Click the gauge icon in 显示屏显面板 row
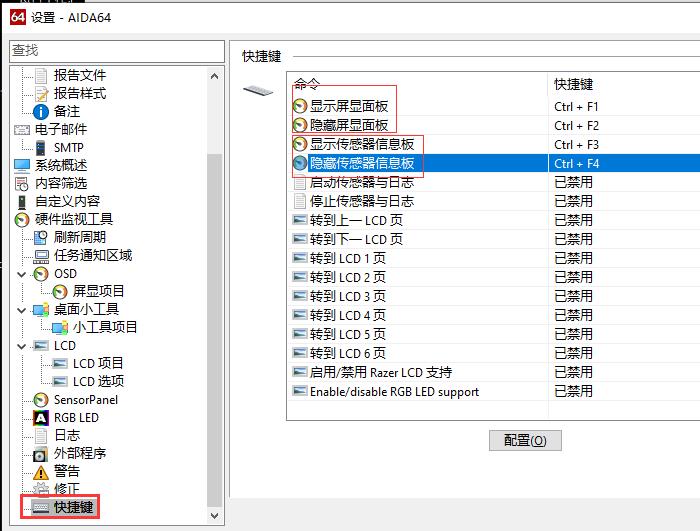Viewport: 700px width, 531px height. point(300,106)
